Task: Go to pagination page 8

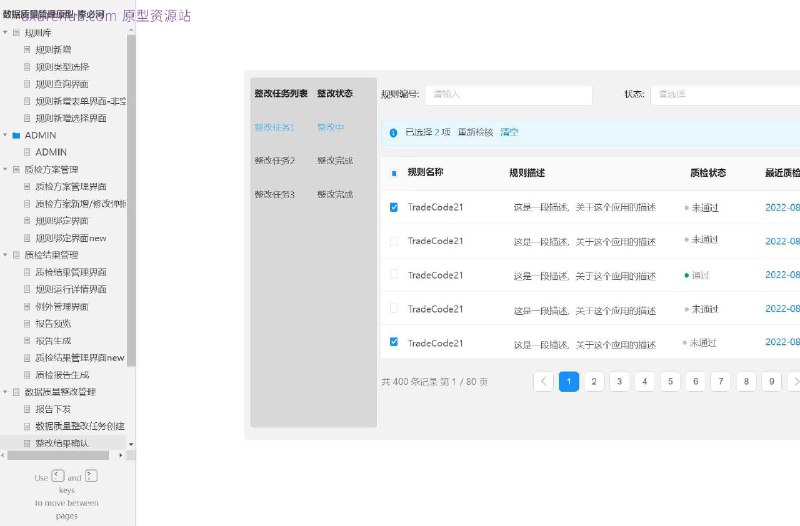Action: click(746, 382)
